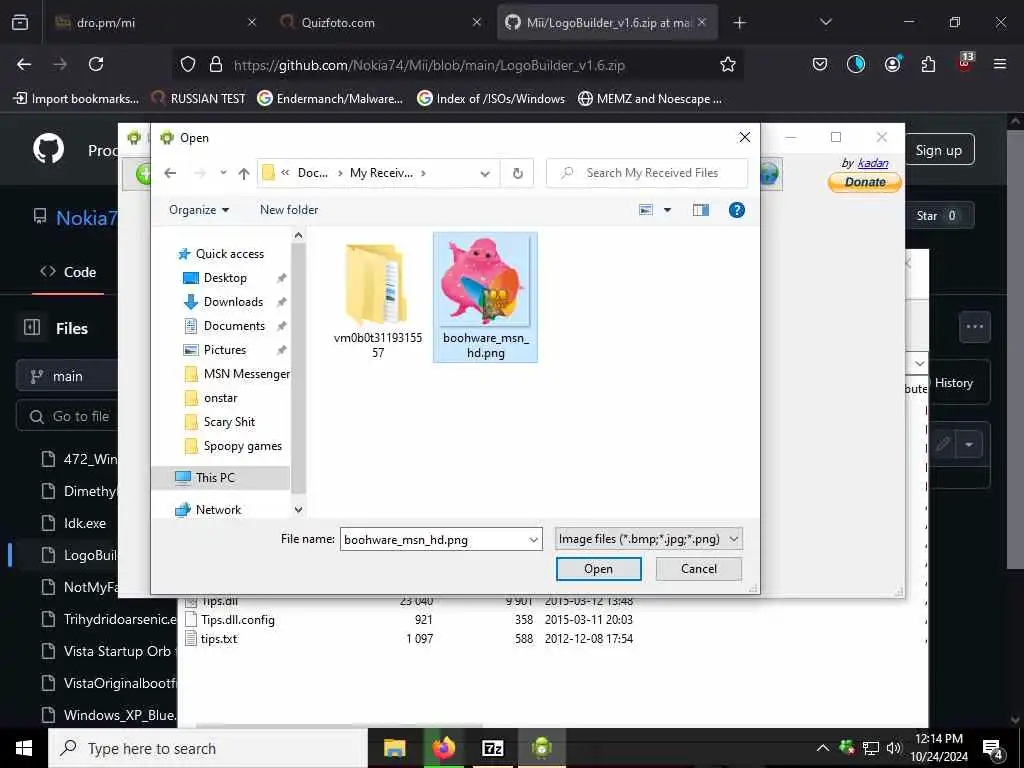Toggle the preview pane icon
Viewport: 1024px width, 768px height.
tap(701, 210)
